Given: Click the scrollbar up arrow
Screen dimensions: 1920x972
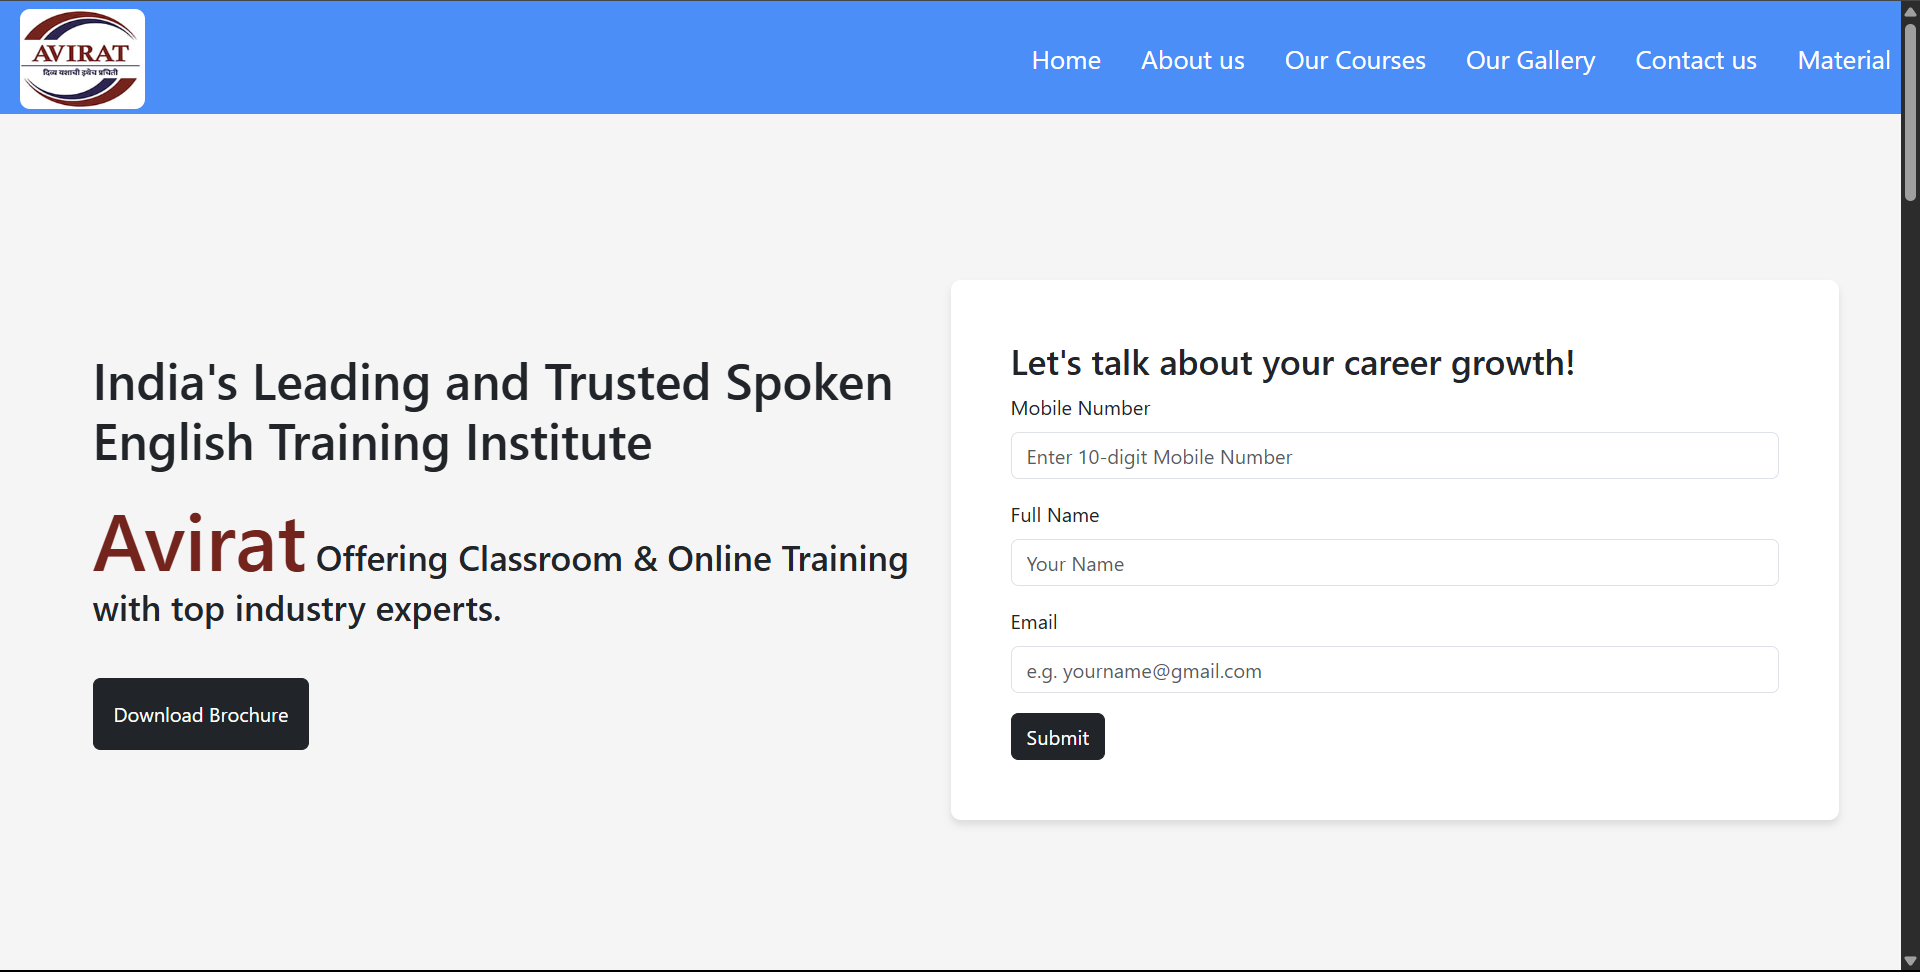Looking at the screenshot, I should [1910, 10].
